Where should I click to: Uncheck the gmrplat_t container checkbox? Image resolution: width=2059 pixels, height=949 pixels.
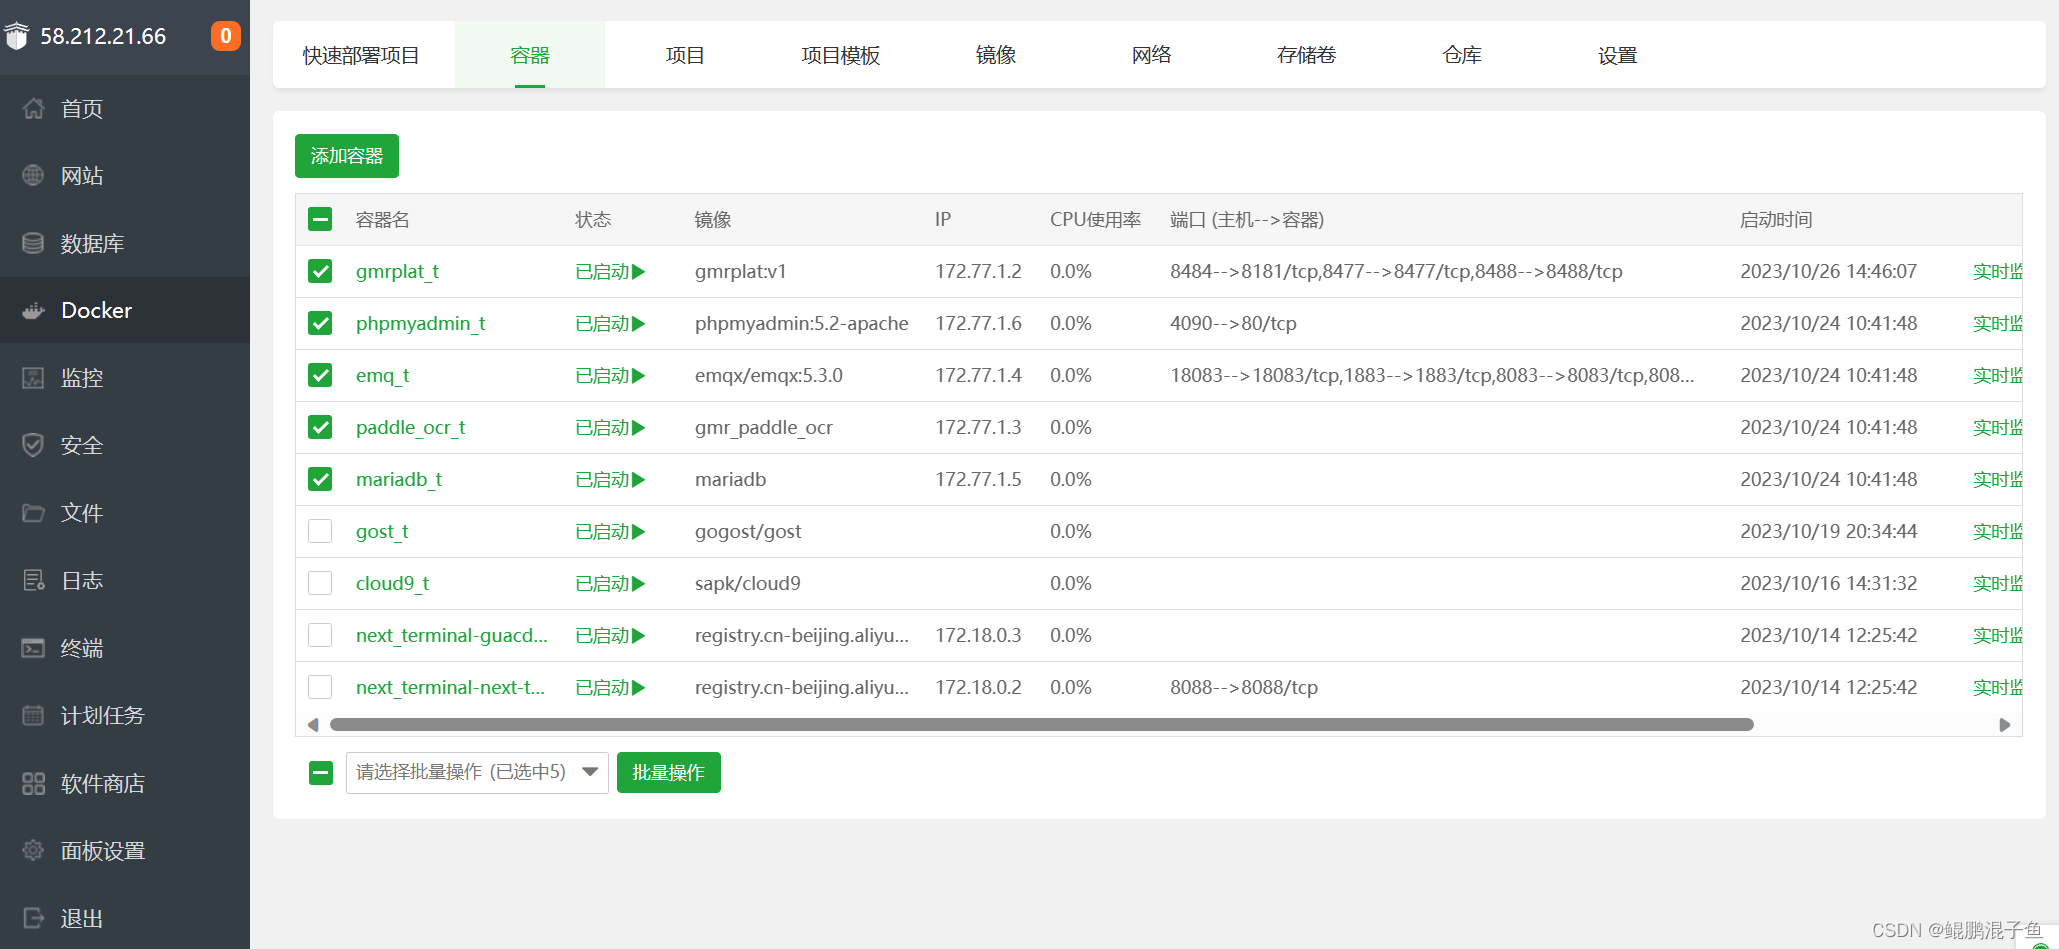click(x=320, y=271)
